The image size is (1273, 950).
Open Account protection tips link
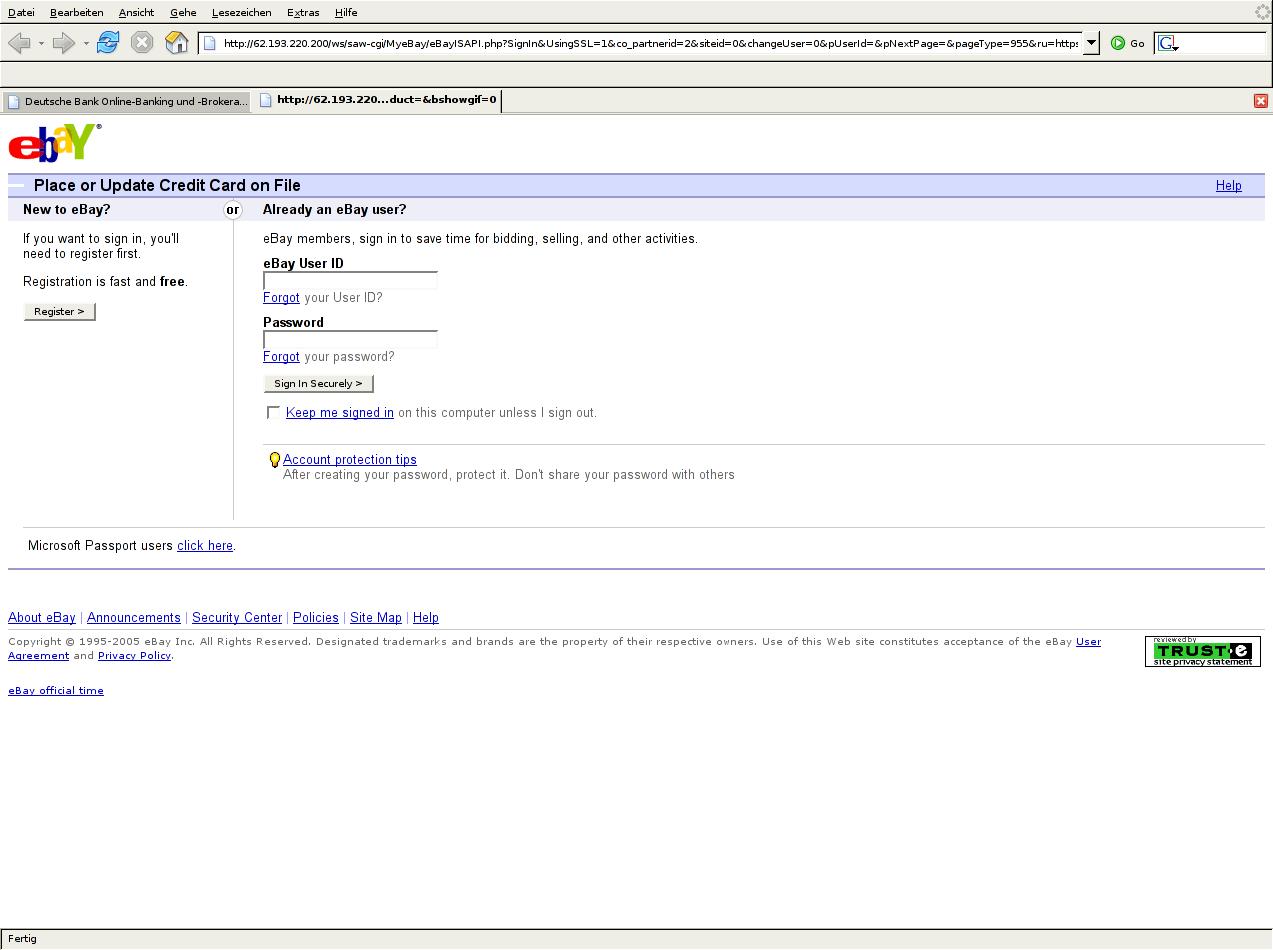350,460
